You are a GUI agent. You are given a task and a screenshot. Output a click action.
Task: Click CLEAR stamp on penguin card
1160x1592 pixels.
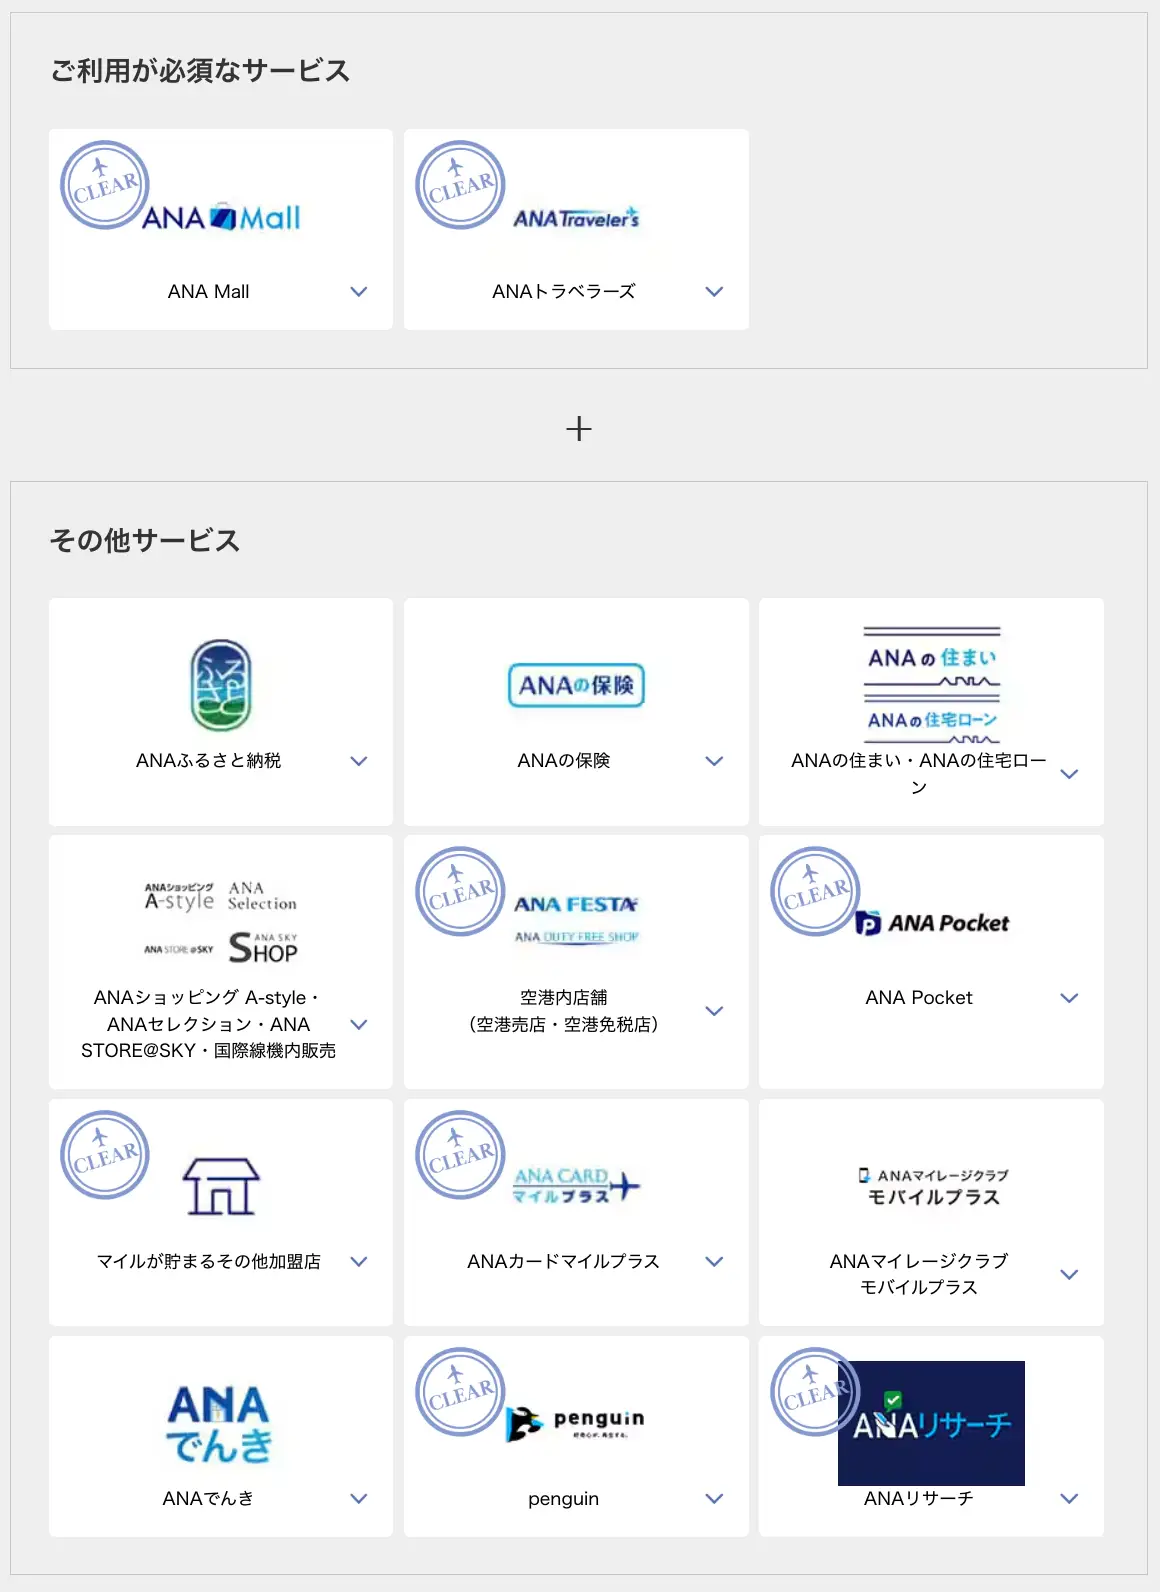tap(460, 1392)
